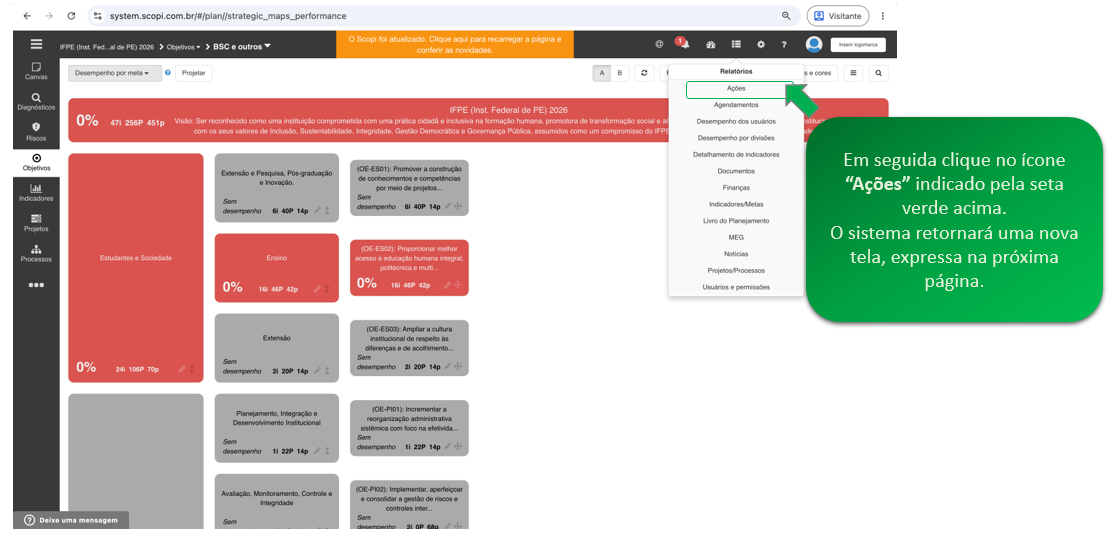Open Processos in the sidebar

36,253
